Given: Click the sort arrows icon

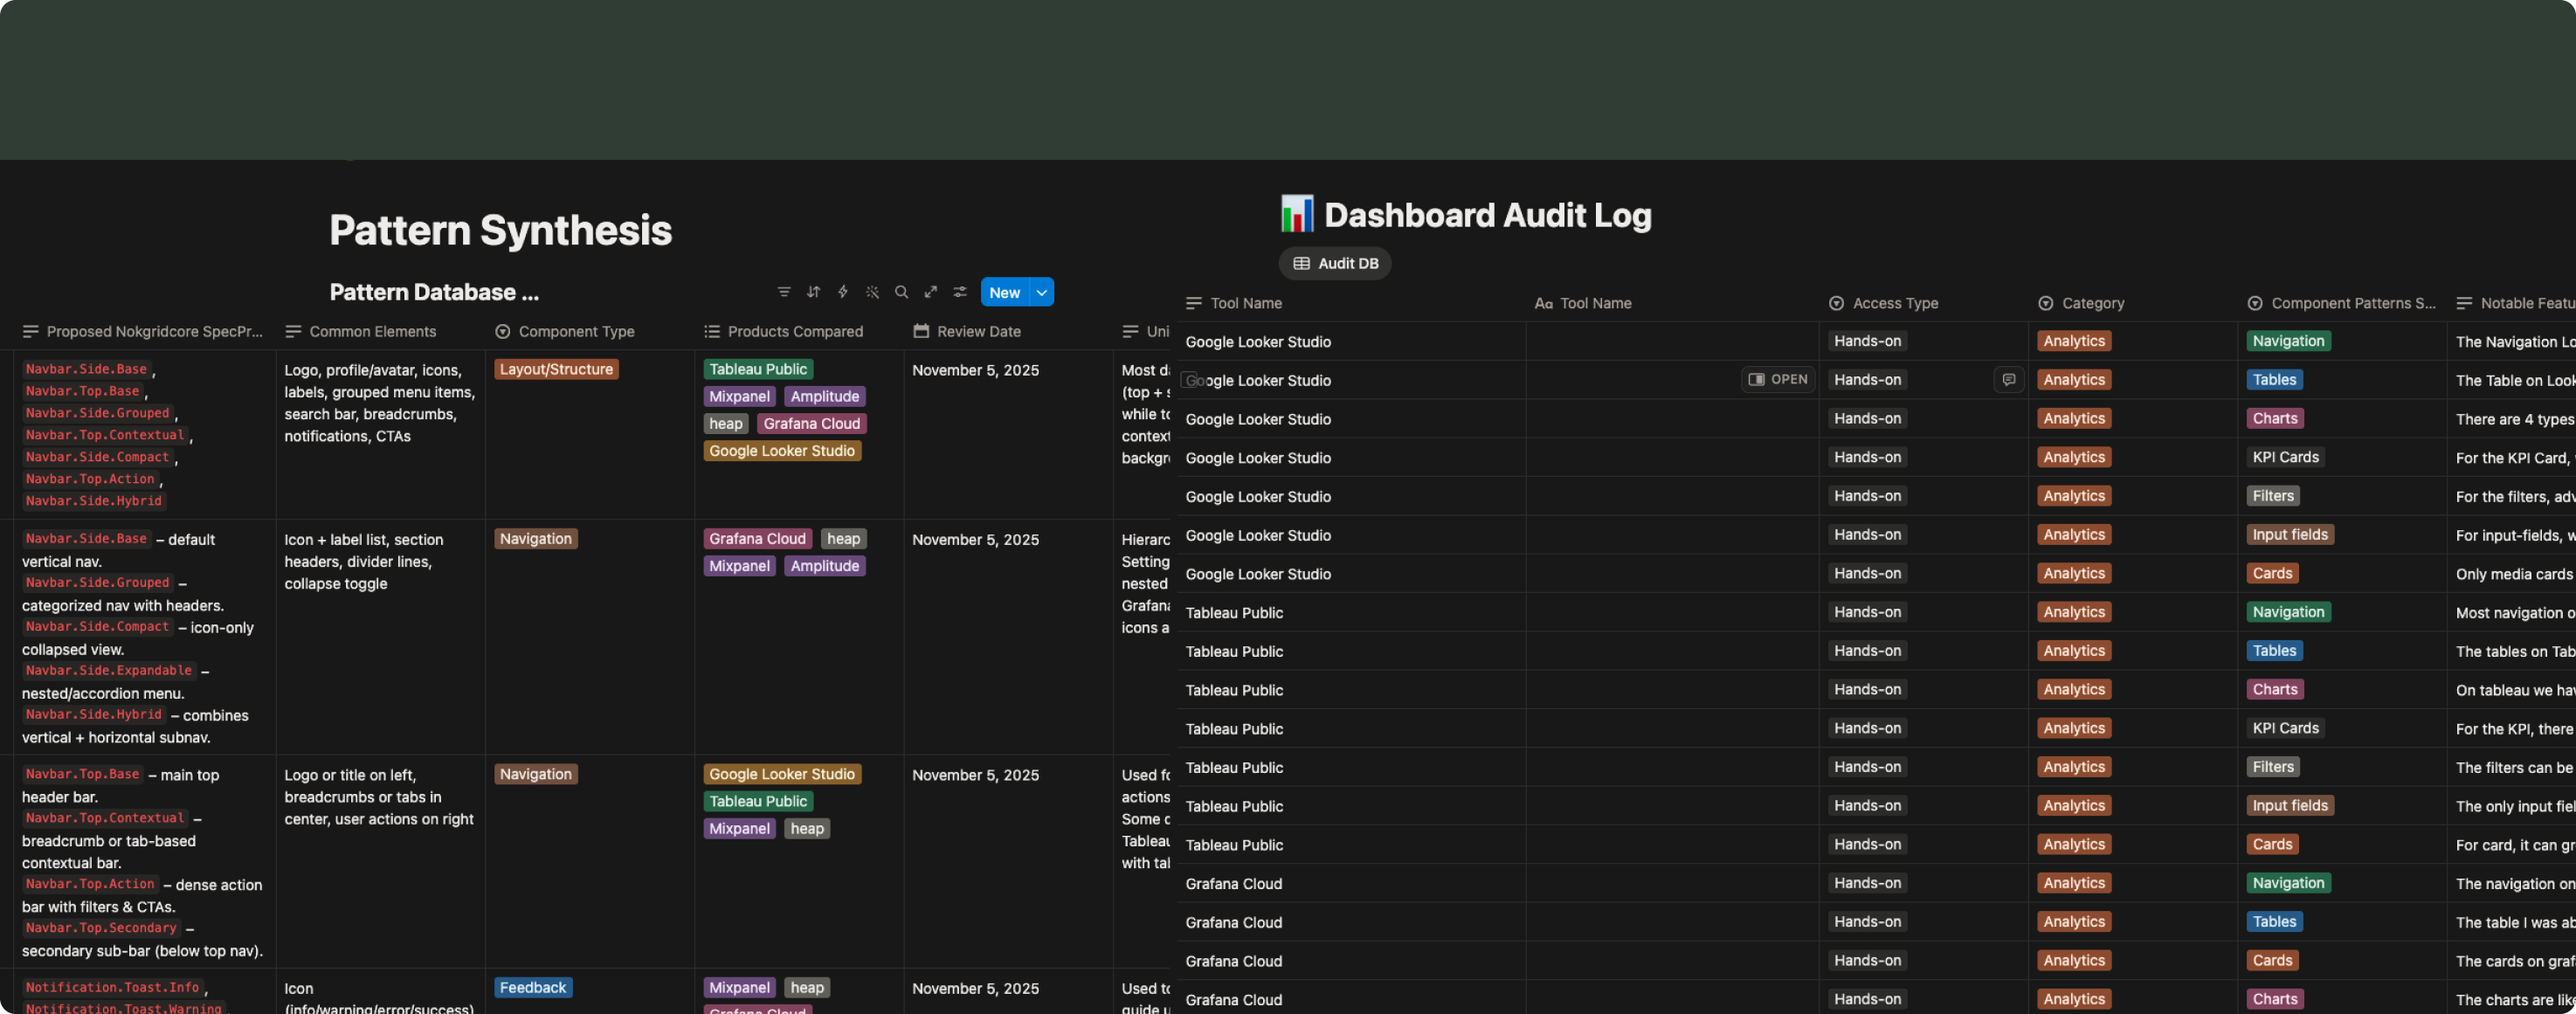Looking at the screenshot, I should (x=813, y=292).
